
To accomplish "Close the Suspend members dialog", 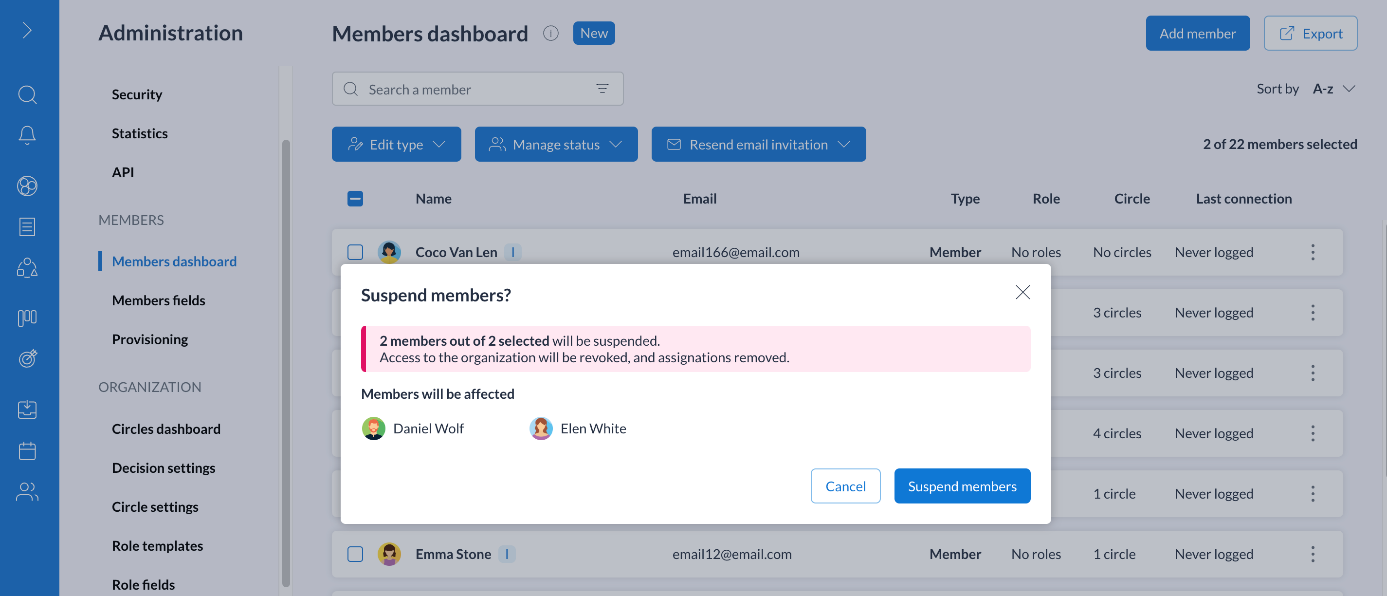I will coord(1022,292).
